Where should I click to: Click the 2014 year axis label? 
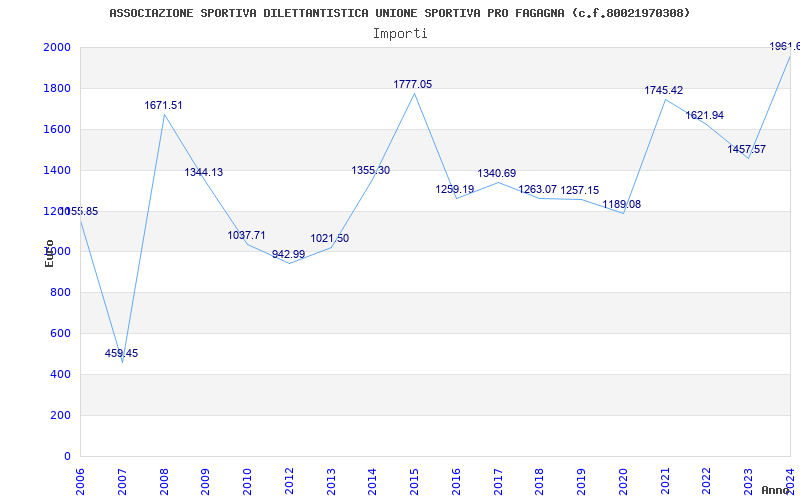tap(373, 482)
